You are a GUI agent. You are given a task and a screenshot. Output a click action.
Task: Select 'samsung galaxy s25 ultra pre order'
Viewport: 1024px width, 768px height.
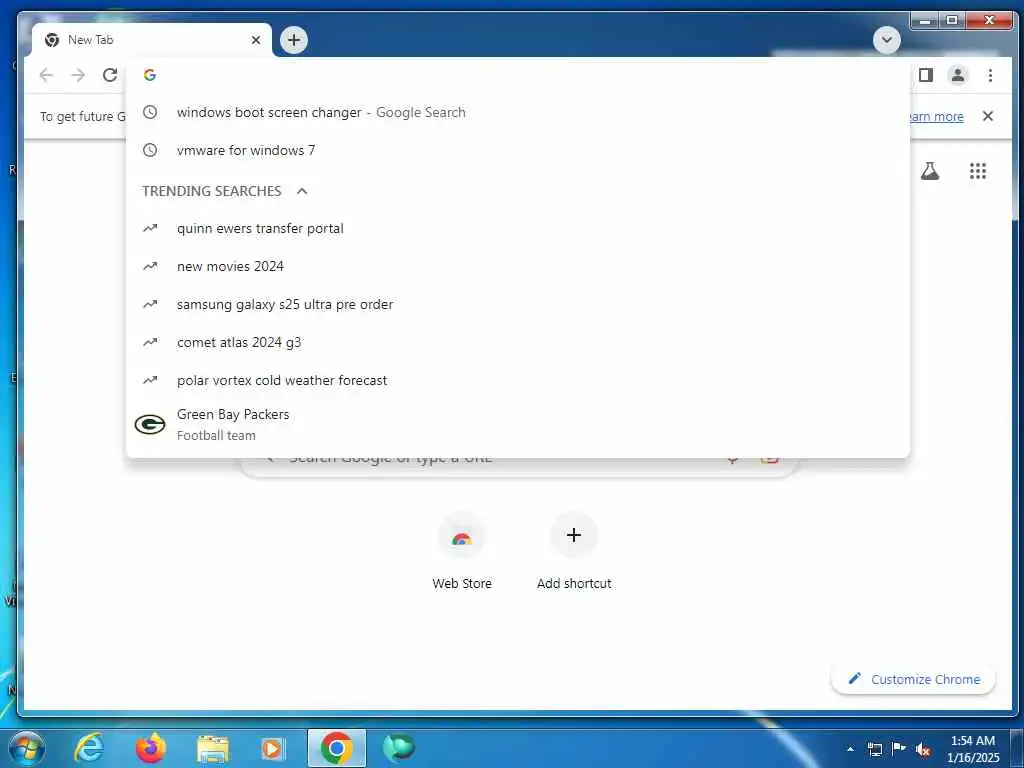click(517, 304)
